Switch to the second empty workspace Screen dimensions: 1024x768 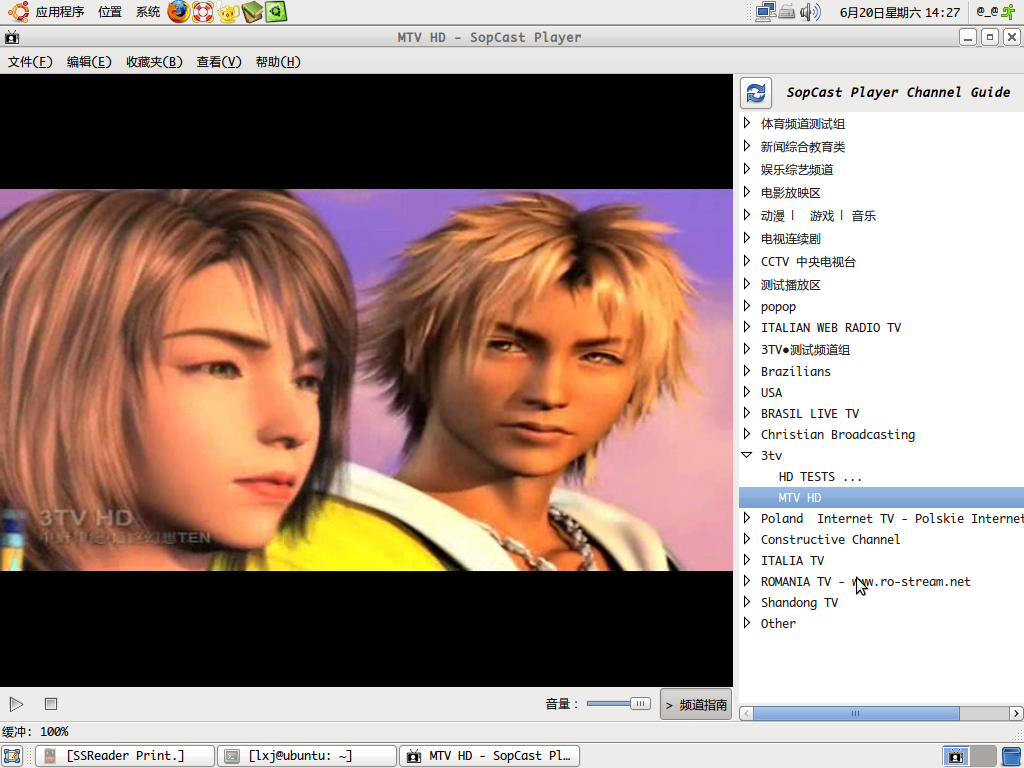pyautogui.click(x=984, y=756)
